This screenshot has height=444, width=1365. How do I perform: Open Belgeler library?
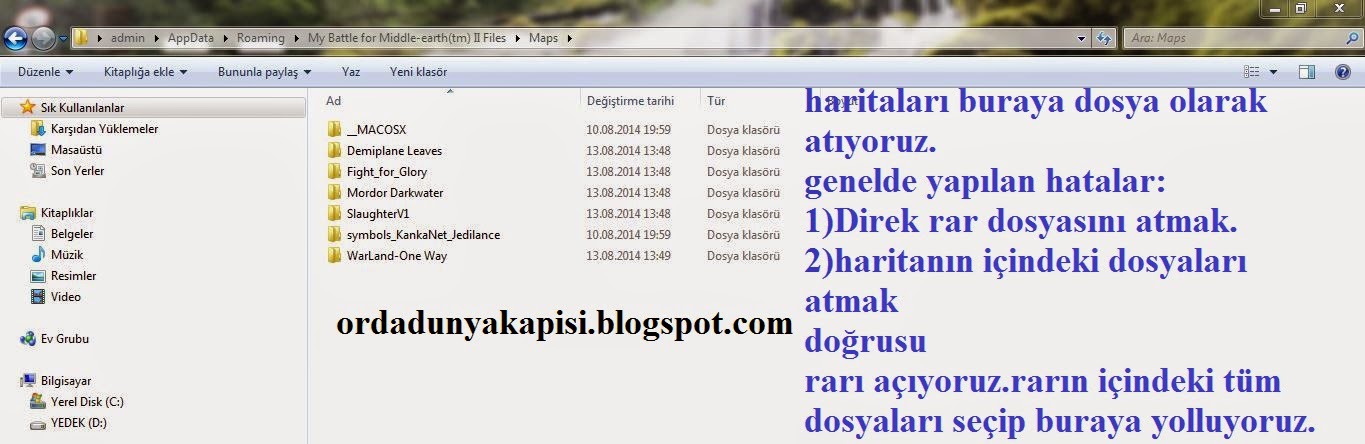[72, 234]
